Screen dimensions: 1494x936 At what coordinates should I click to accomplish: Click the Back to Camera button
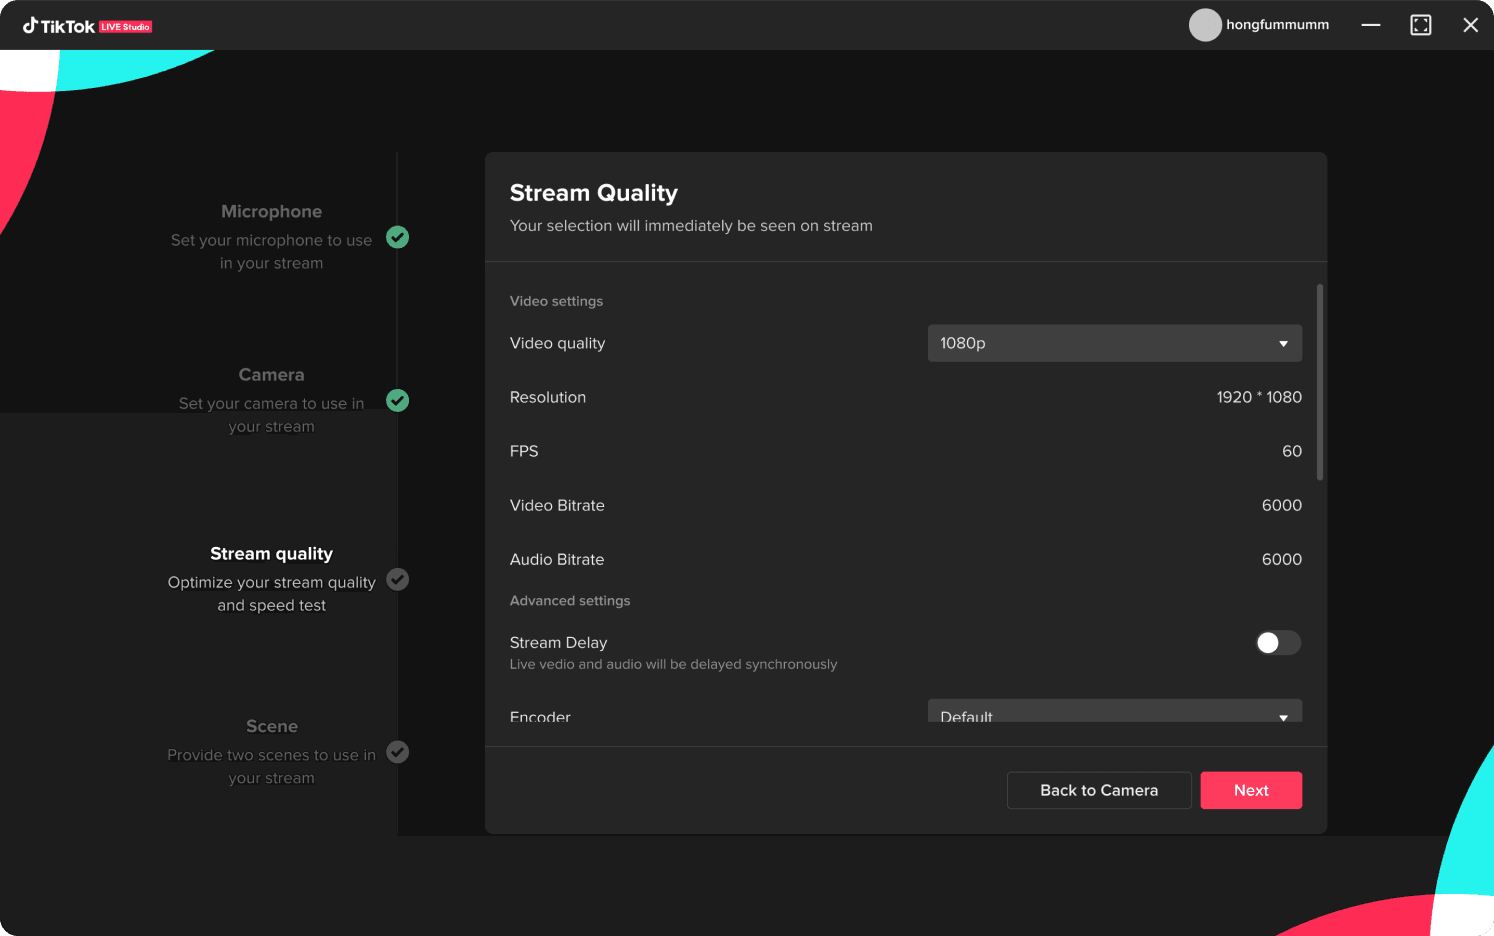click(x=1098, y=790)
